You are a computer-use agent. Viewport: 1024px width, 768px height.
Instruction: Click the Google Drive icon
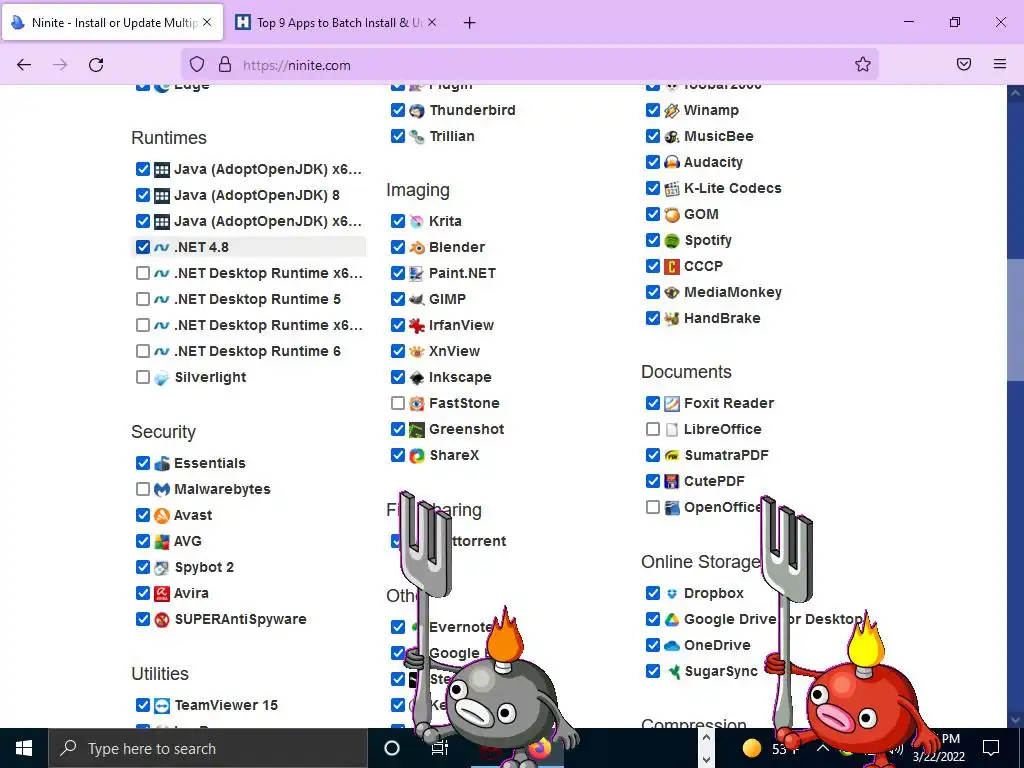click(x=672, y=620)
